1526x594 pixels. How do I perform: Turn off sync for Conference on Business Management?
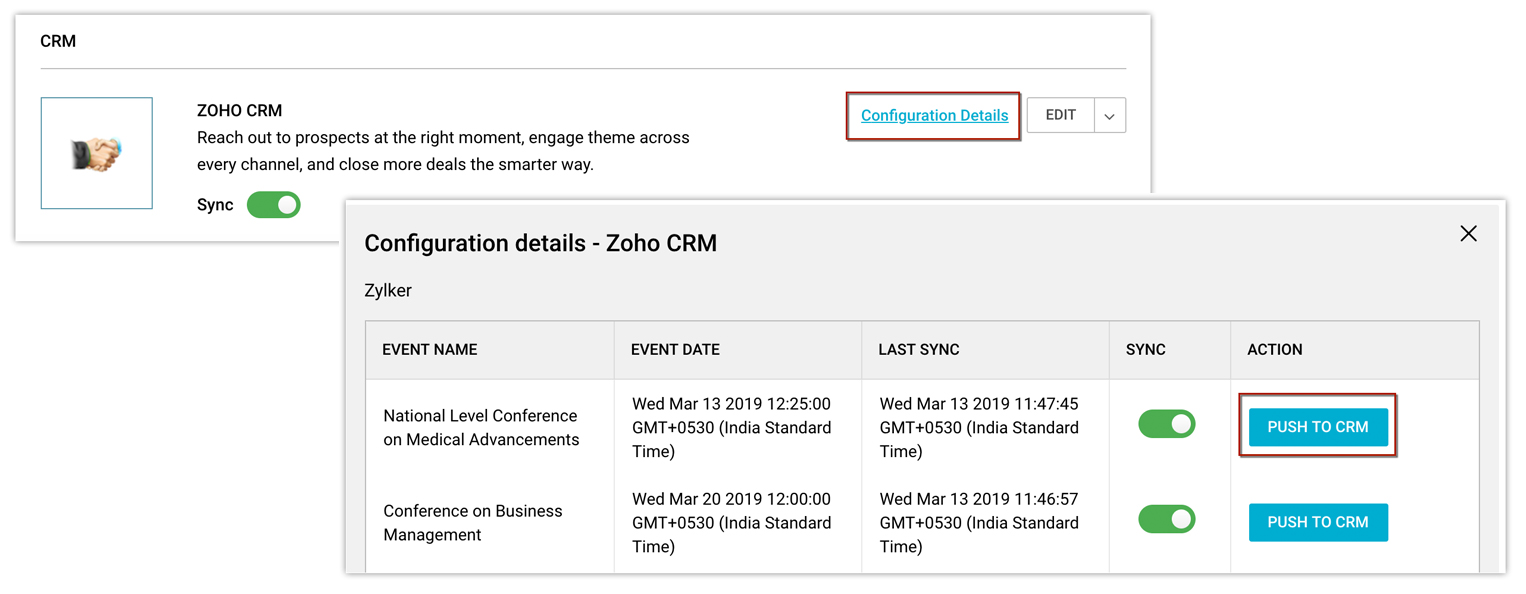pos(1166,520)
